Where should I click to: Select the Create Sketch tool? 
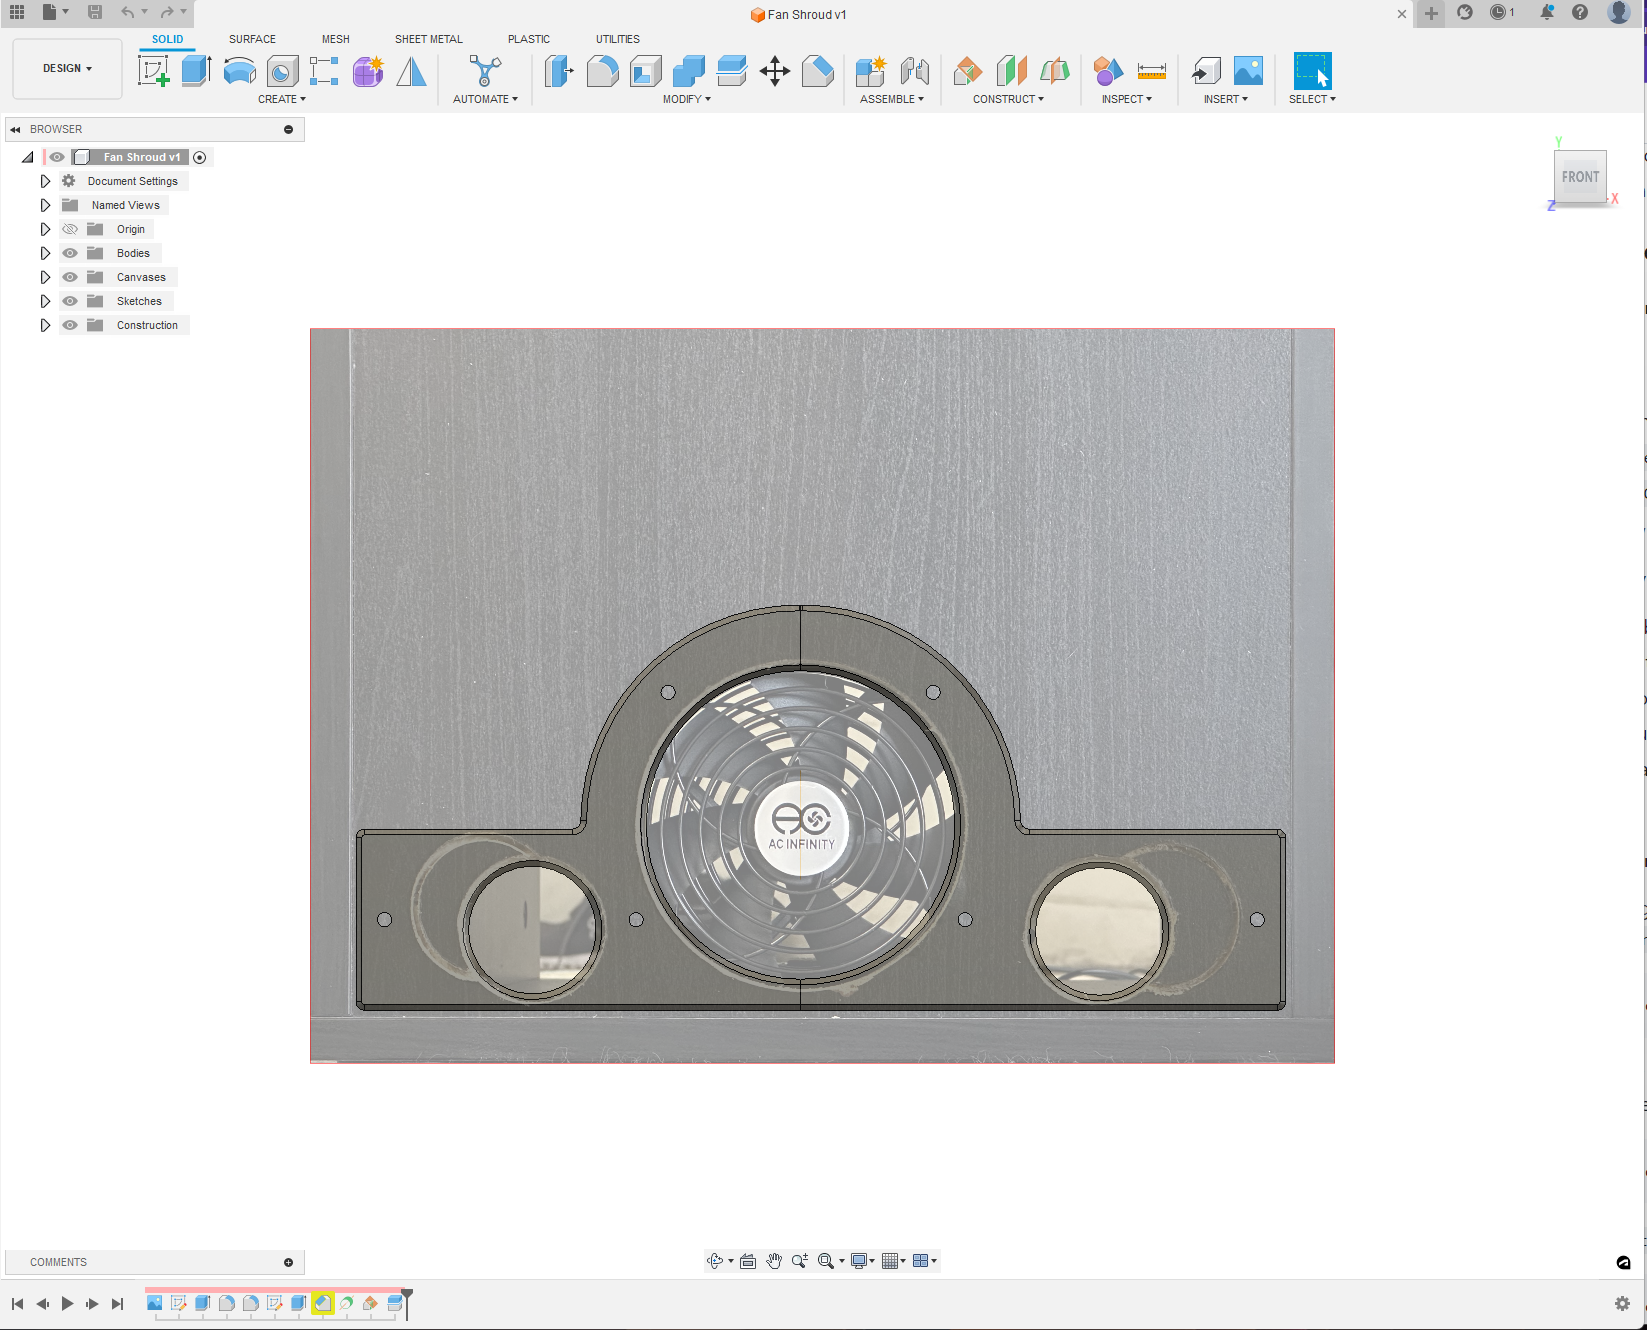tap(153, 71)
